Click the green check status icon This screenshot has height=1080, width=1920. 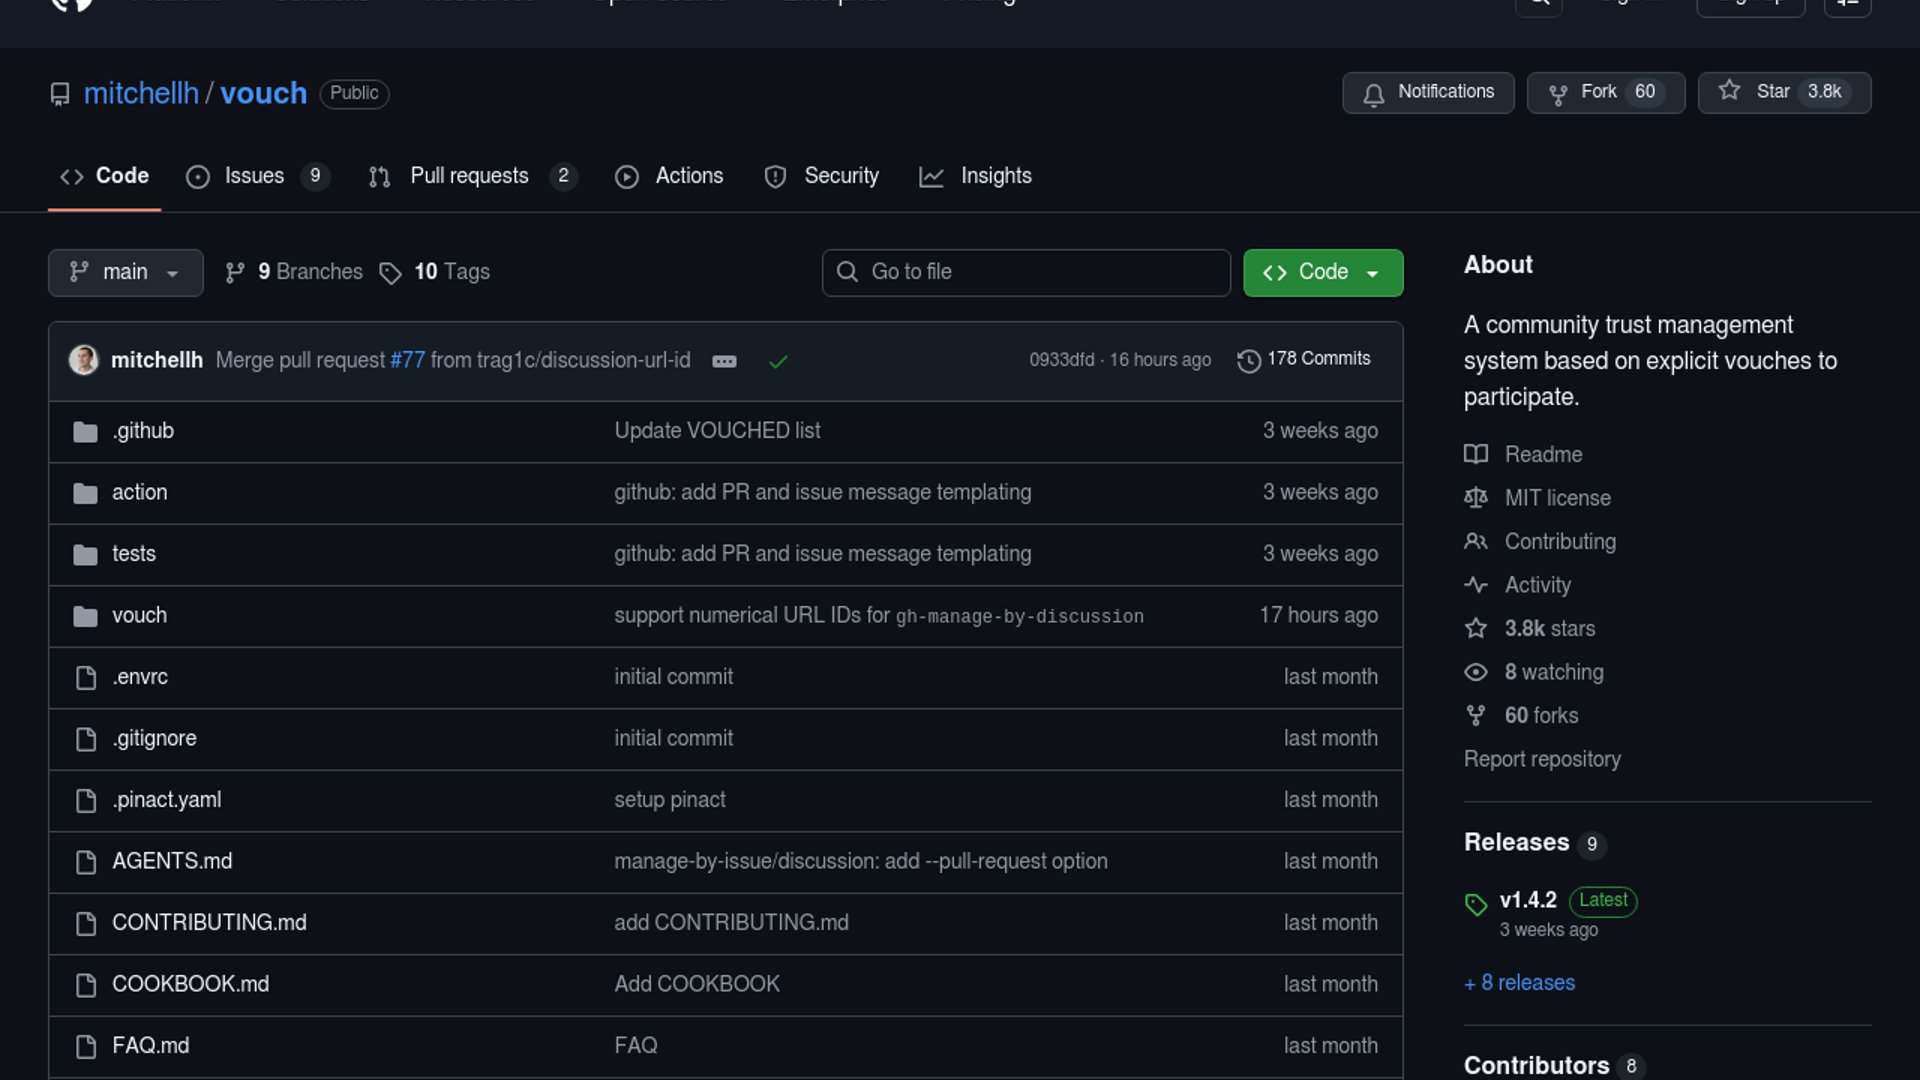(x=778, y=362)
